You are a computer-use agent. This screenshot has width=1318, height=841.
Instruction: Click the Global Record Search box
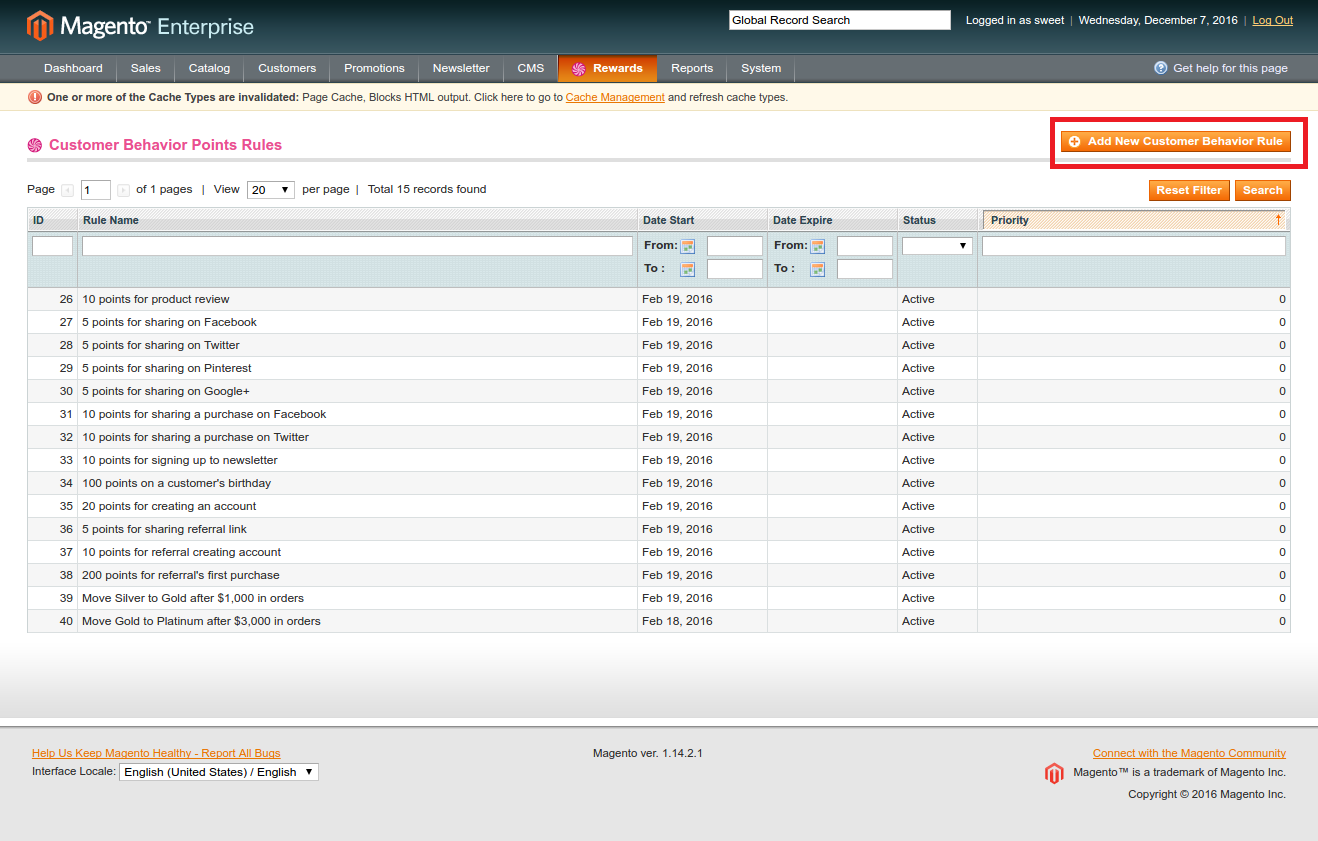point(839,20)
